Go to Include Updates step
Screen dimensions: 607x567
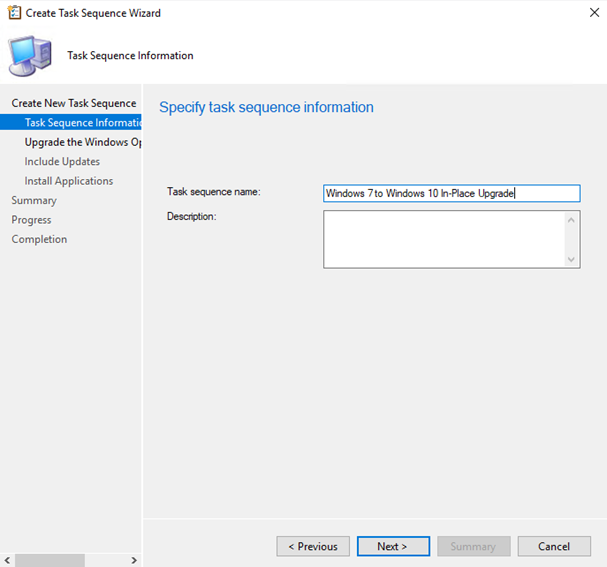(x=62, y=161)
